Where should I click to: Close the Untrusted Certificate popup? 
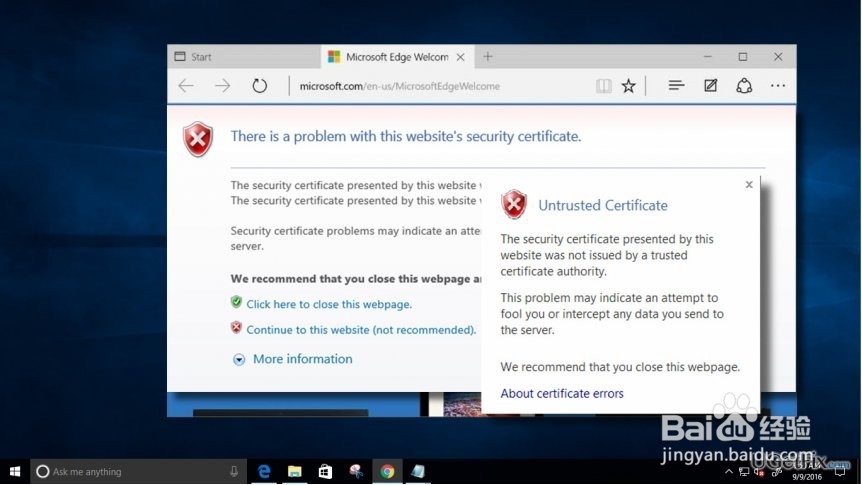[749, 185]
